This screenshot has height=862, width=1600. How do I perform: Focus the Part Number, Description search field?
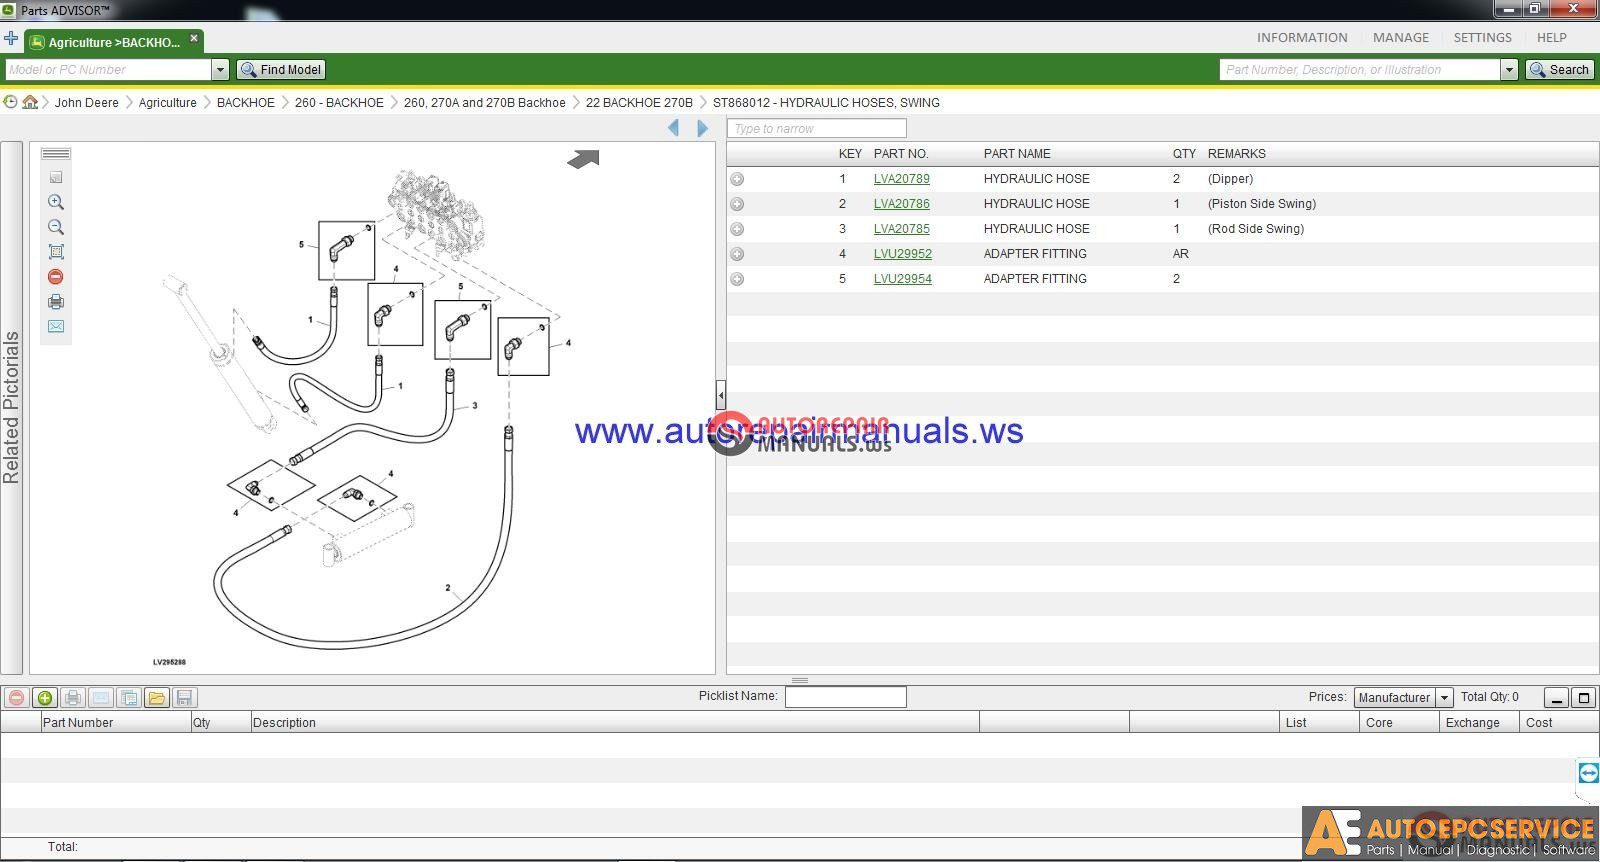(1360, 70)
